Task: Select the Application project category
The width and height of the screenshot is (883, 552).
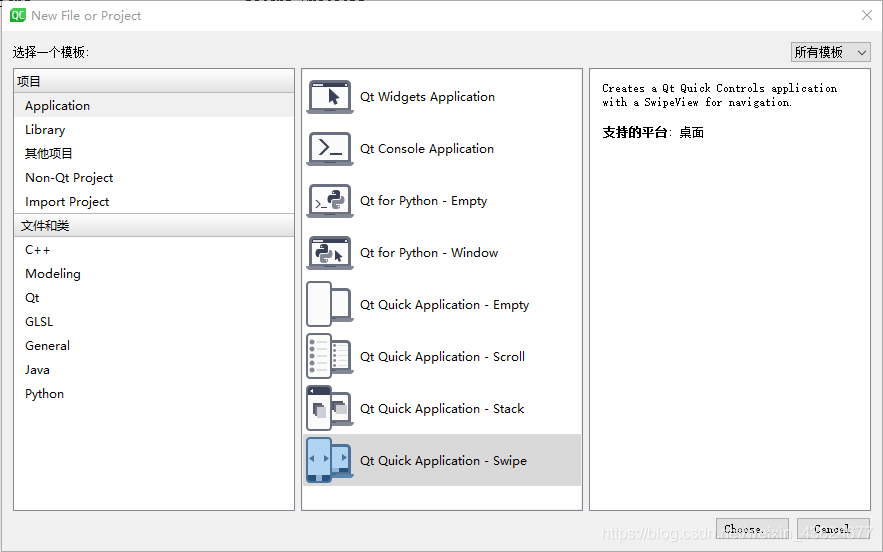Action: coord(154,105)
